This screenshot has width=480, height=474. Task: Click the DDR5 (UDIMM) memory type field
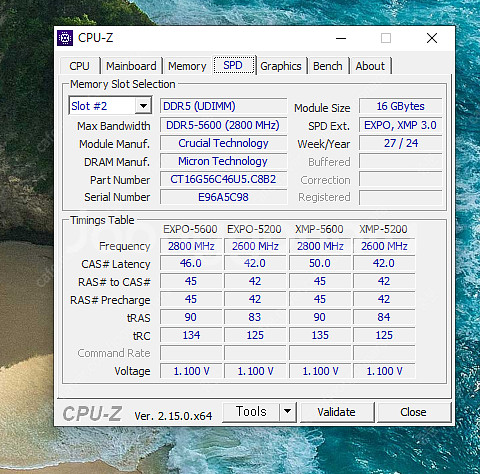coord(223,106)
